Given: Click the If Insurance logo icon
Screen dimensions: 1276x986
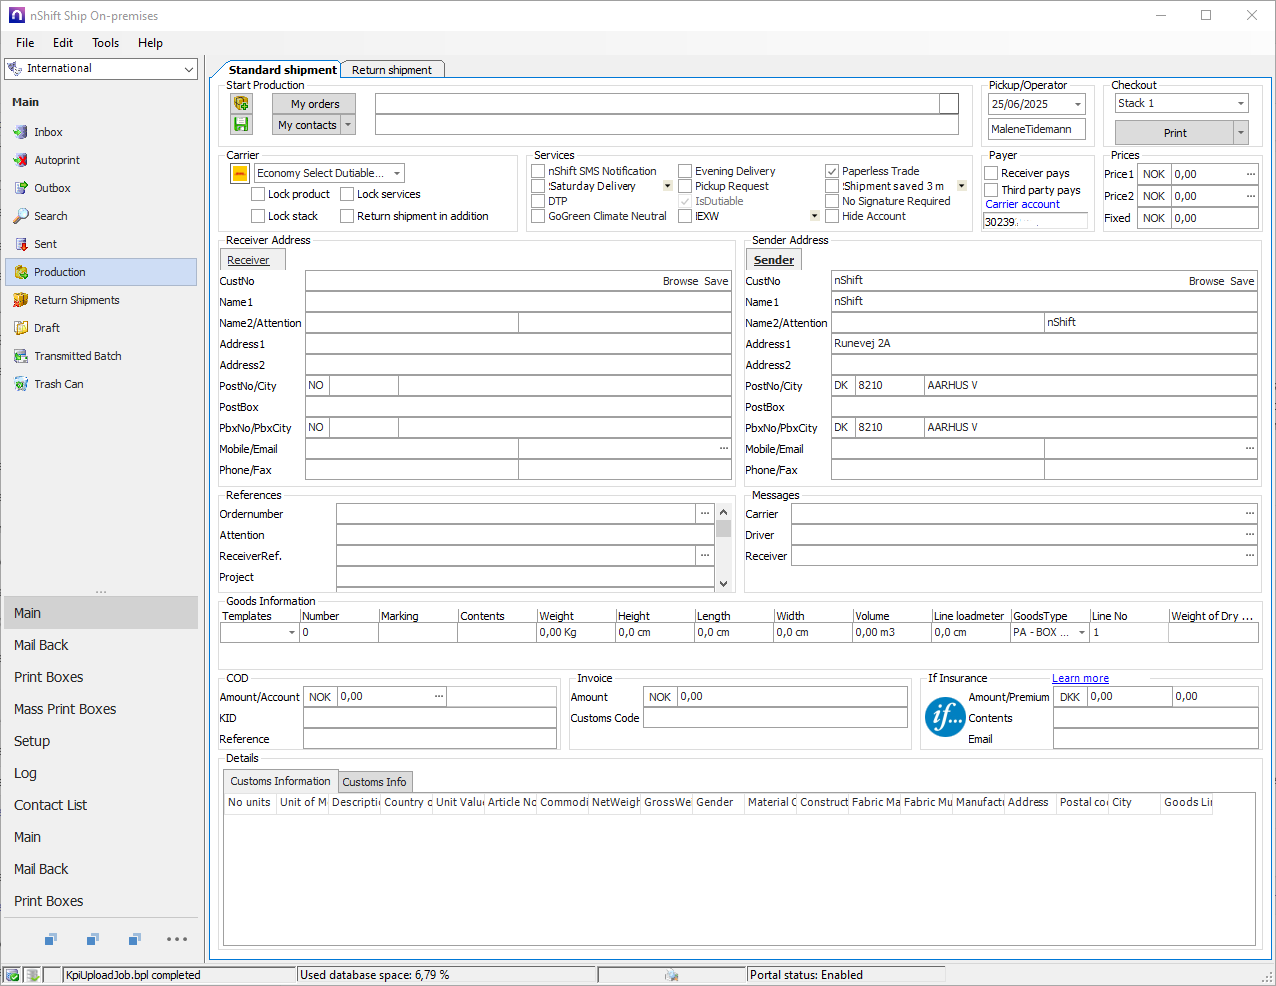Looking at the screenshot, I should (944, 717).
